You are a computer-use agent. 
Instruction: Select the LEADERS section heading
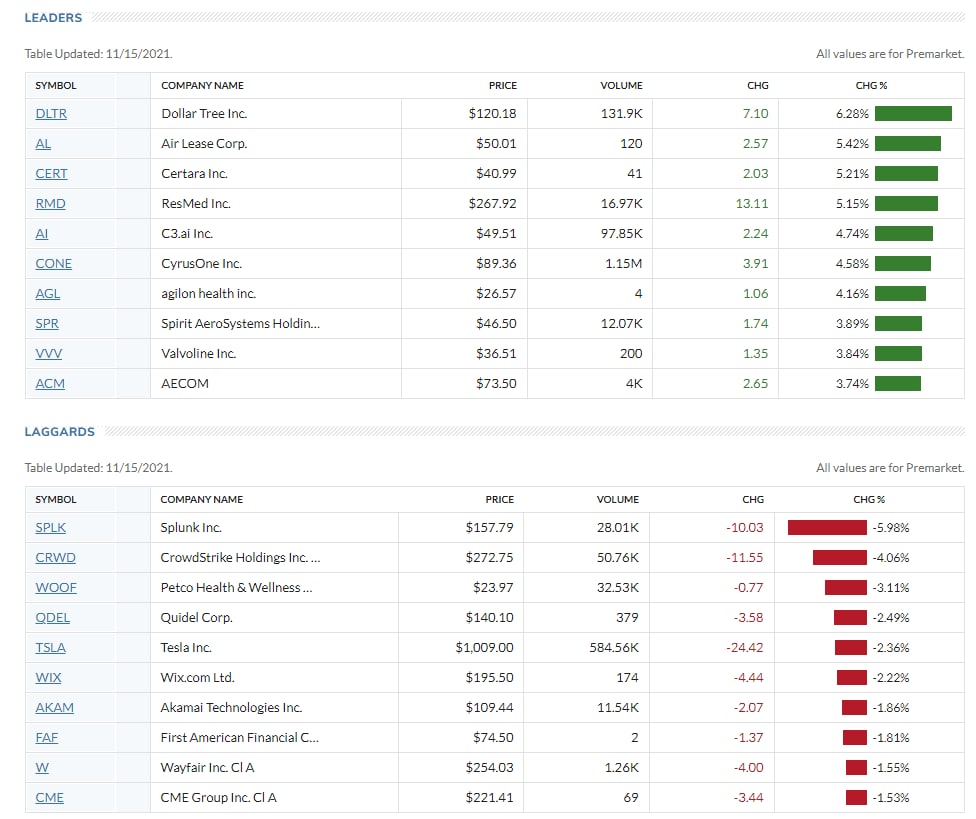click(x=54, y=18)
